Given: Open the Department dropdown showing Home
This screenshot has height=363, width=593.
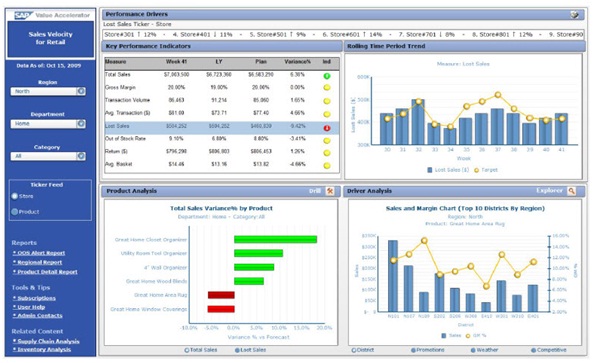Looking at the screenshot, I should (48, 124).
